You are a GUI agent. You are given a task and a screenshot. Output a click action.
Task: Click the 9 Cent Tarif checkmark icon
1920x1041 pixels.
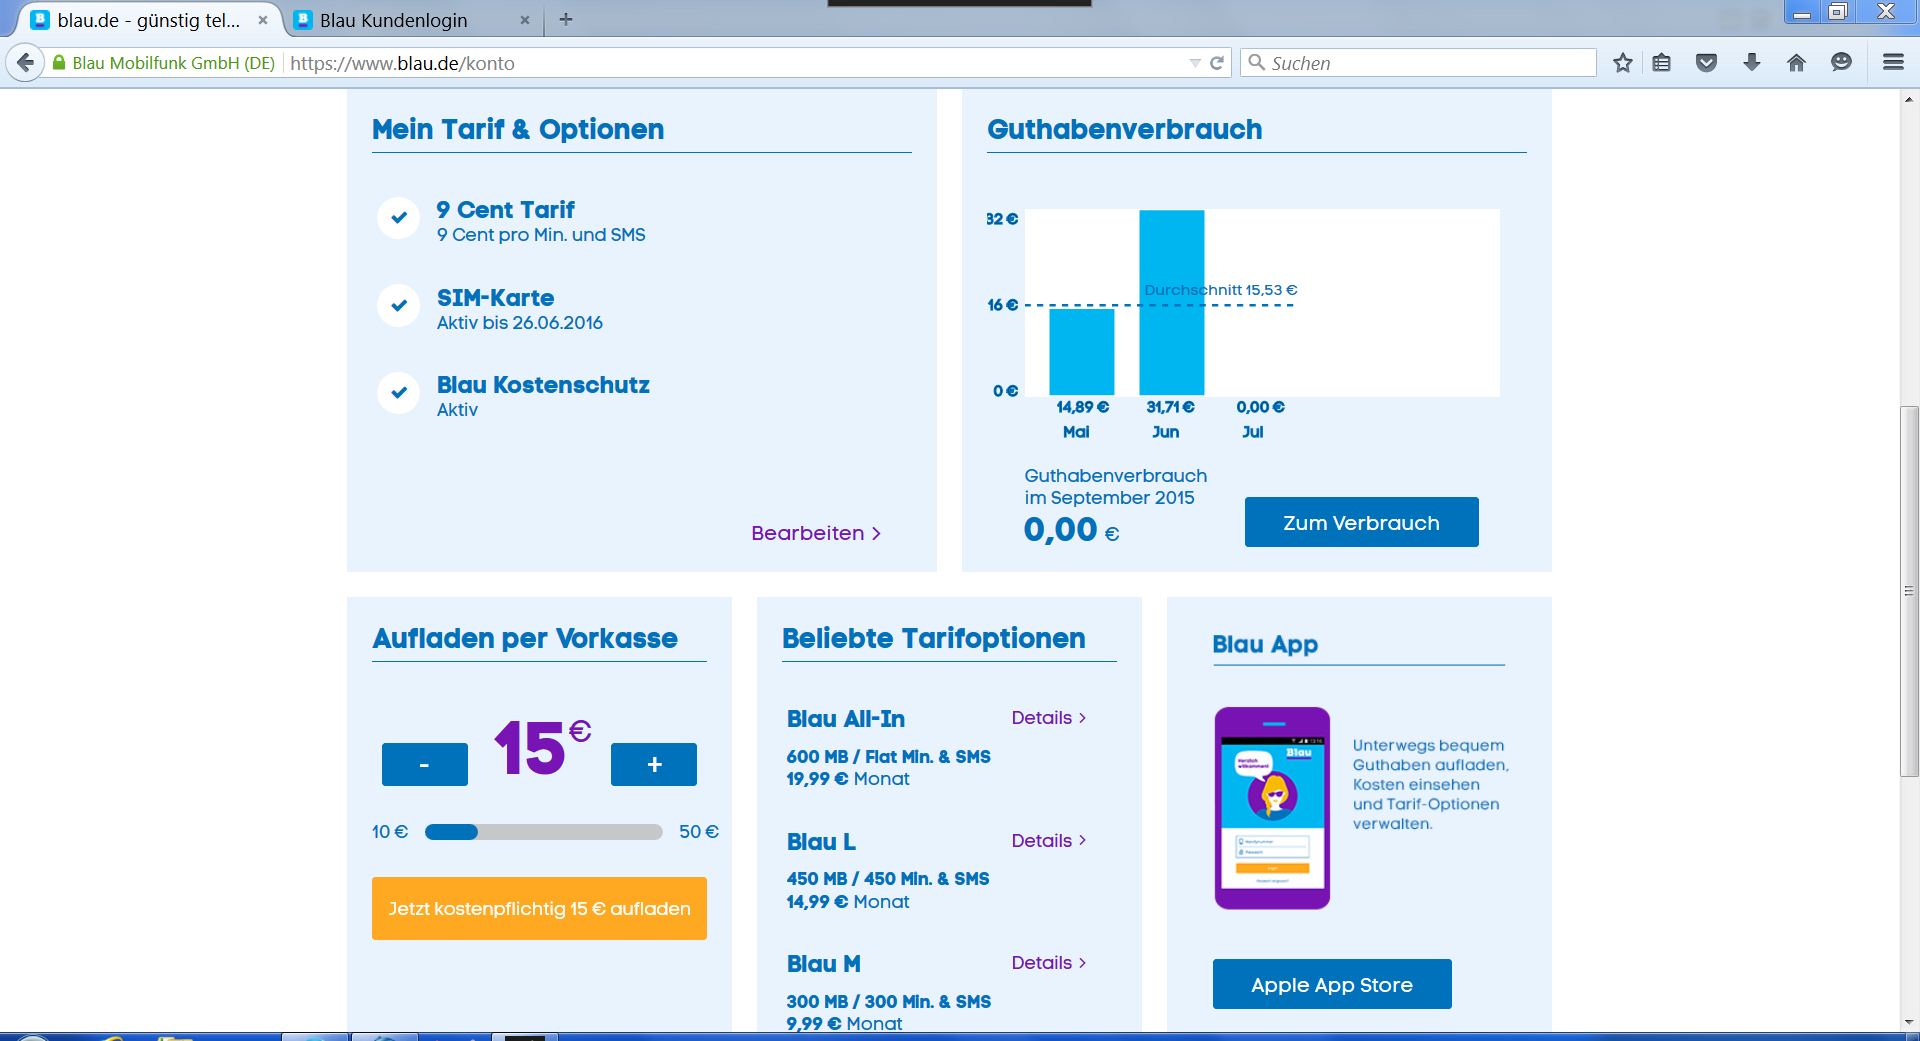point(398,217)
